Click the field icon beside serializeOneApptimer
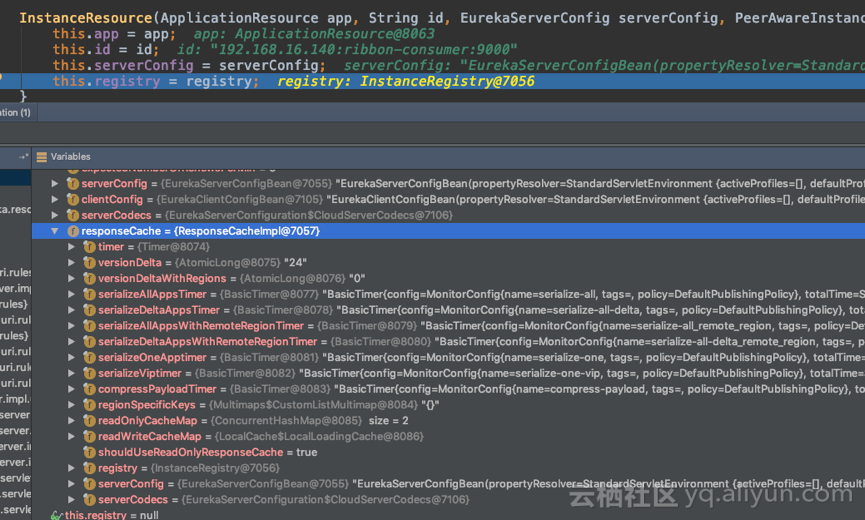 [89, 357]
